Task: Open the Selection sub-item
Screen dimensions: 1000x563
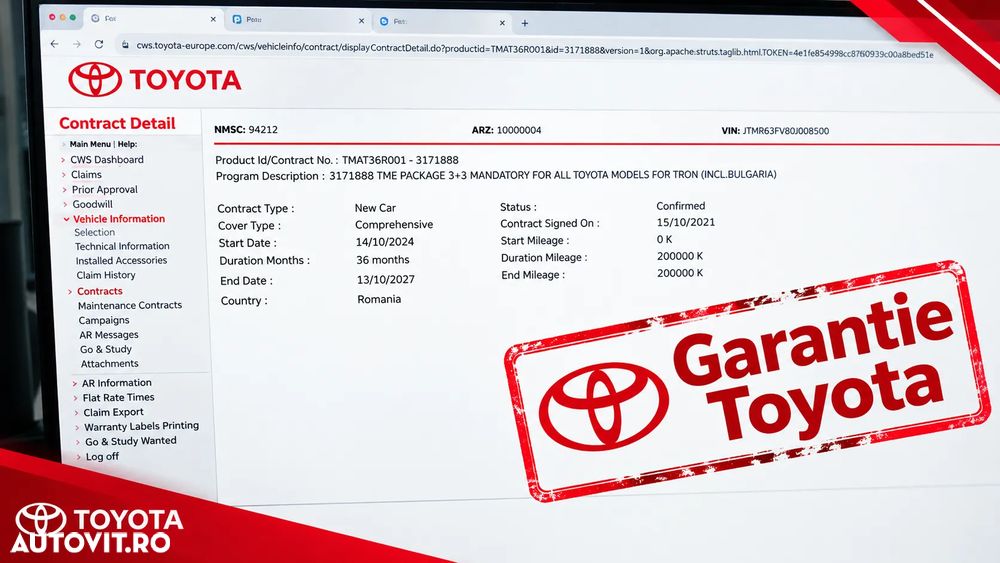Action: pyautogui.click(x=94, y=233)
